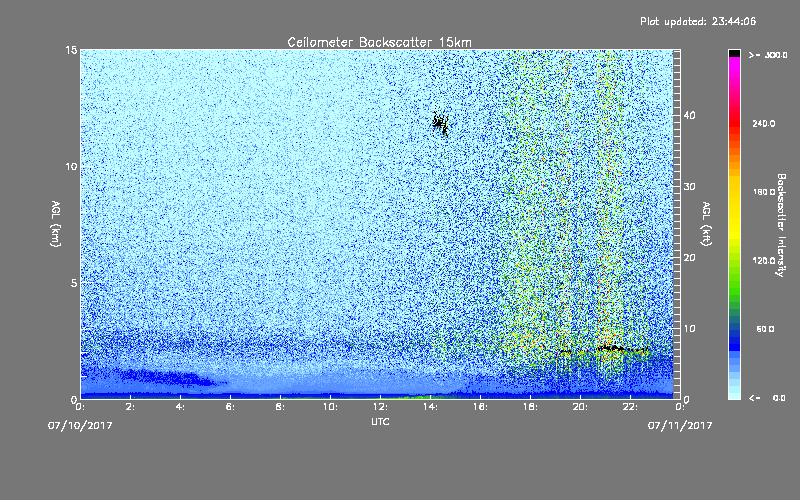Click the 'Ceilometer Backscatter 15km' plot title
Image resolution: width=800 pixels, height=500 pixels.
[x=379, y=42]
